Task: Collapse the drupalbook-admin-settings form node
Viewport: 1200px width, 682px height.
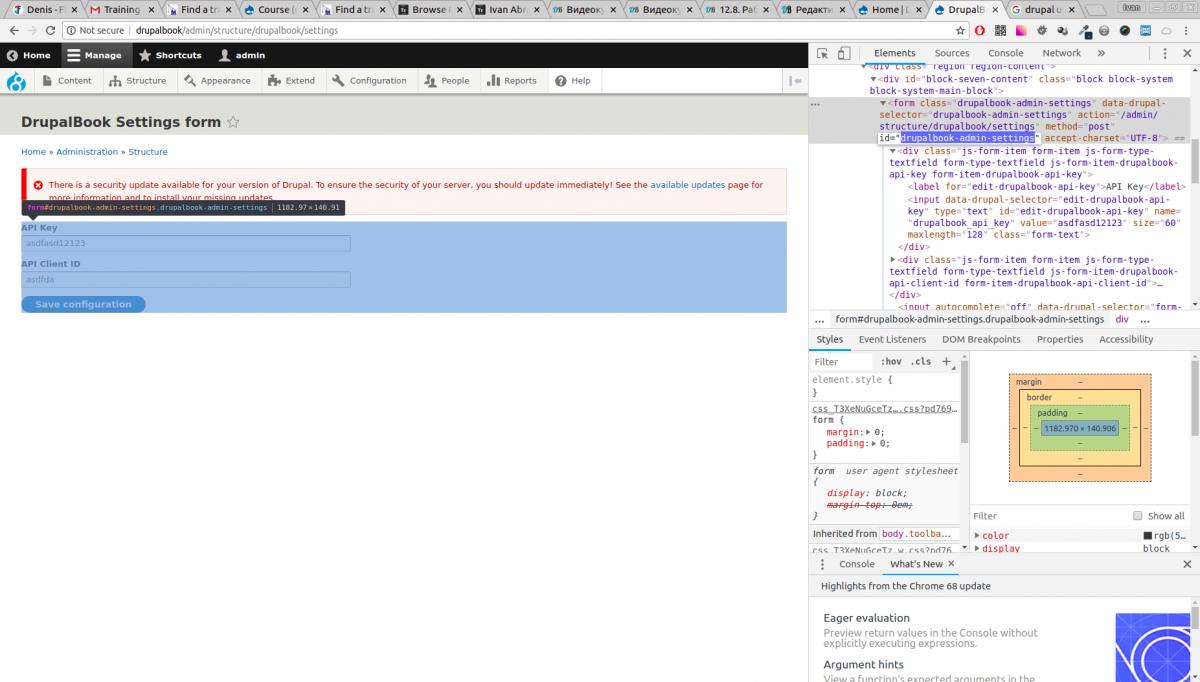Action: tap(883, 103)
